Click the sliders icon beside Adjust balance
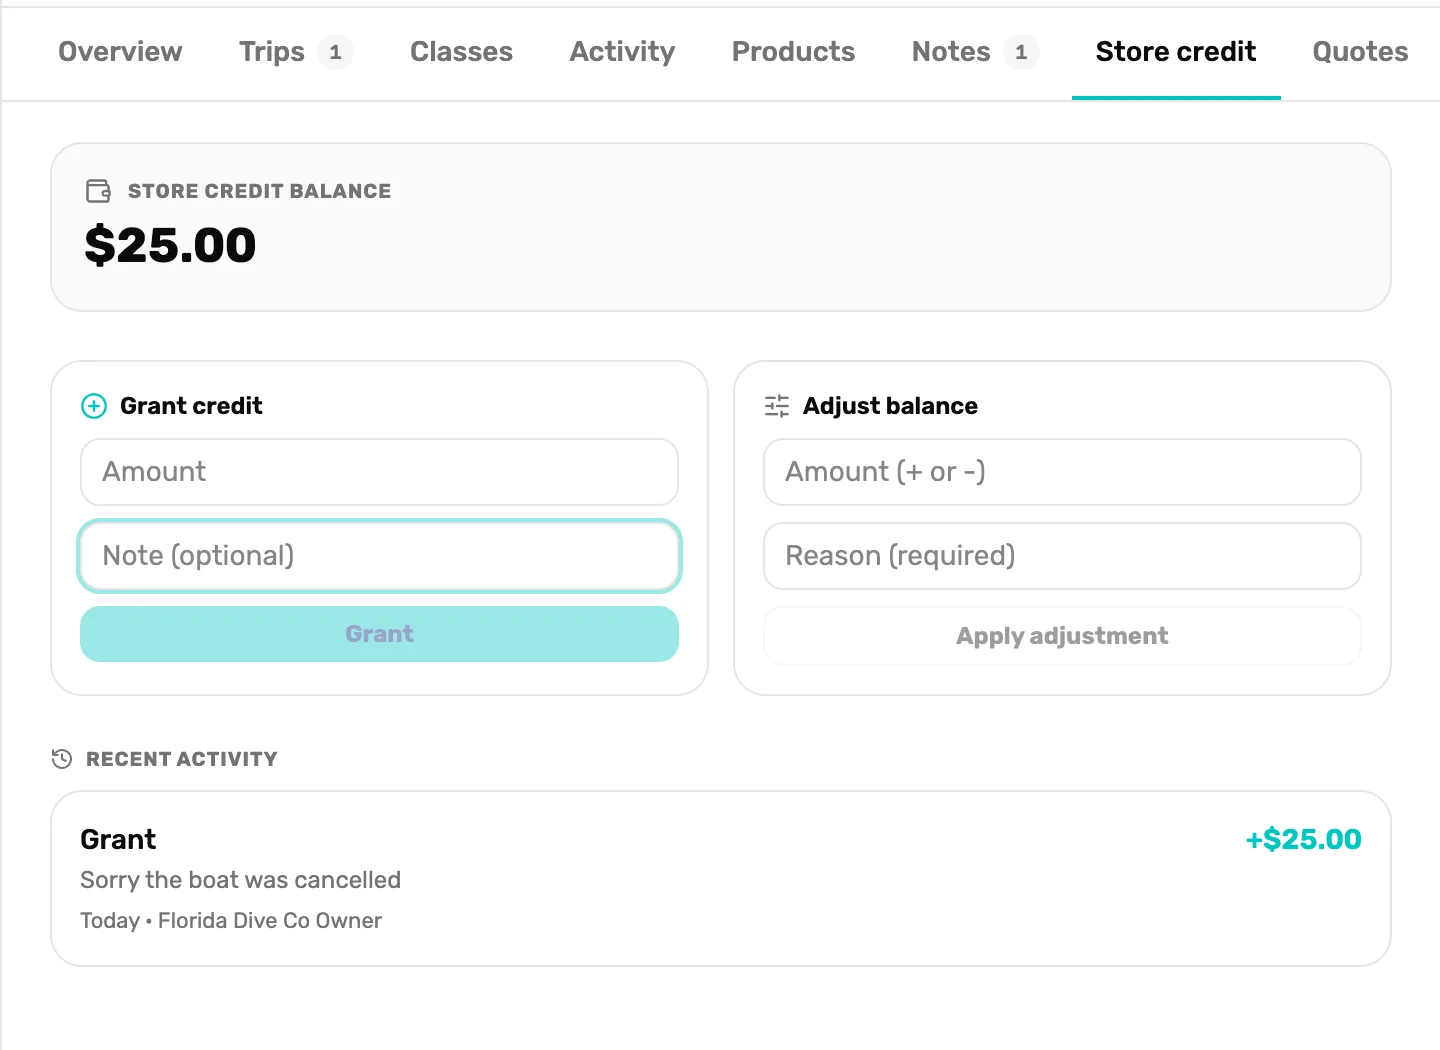 tap(777, 406)
